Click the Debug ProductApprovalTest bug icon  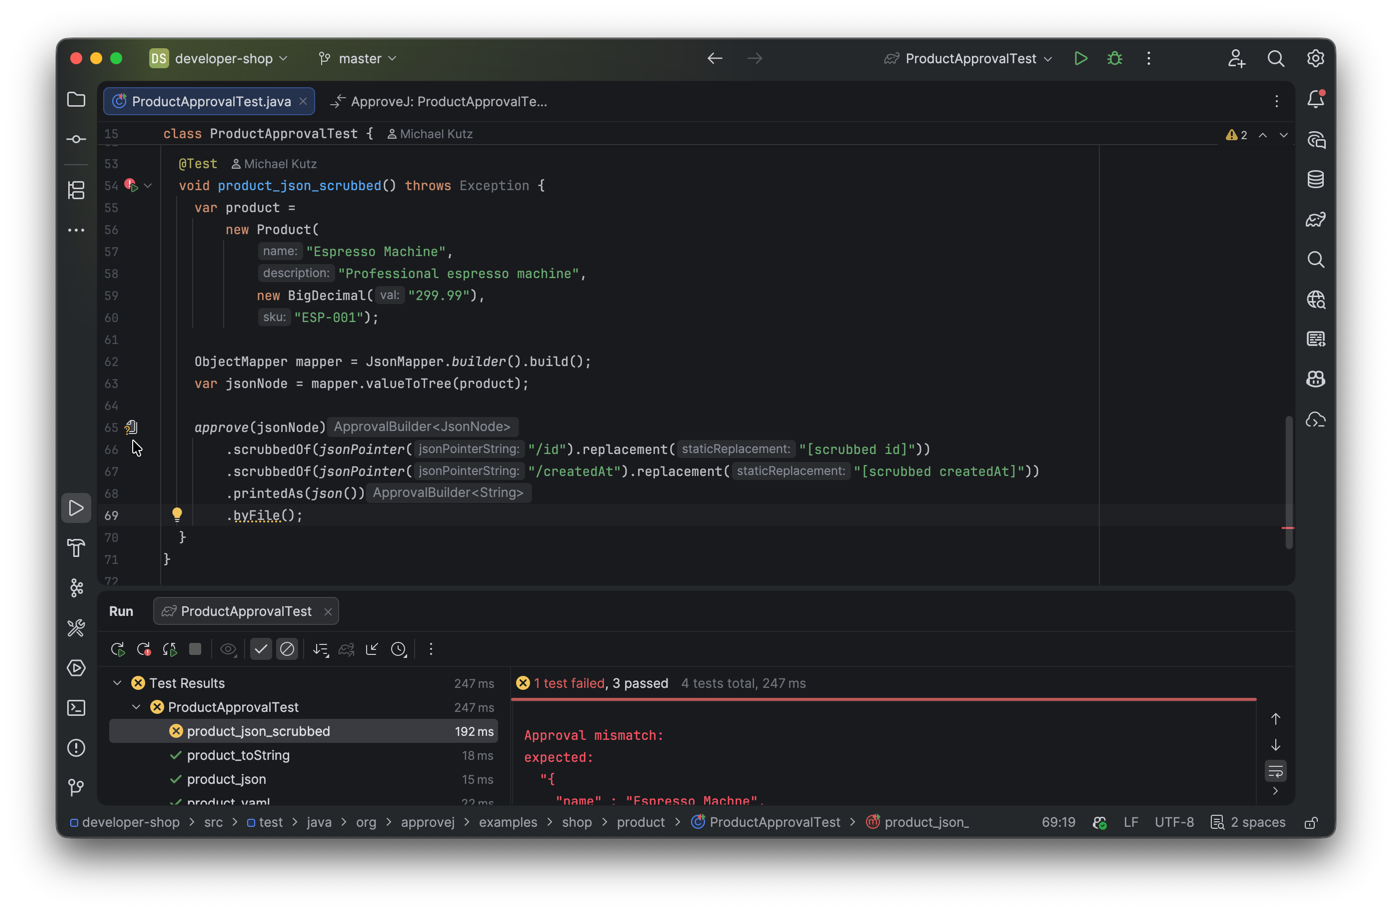click(x=1114, y=59)
